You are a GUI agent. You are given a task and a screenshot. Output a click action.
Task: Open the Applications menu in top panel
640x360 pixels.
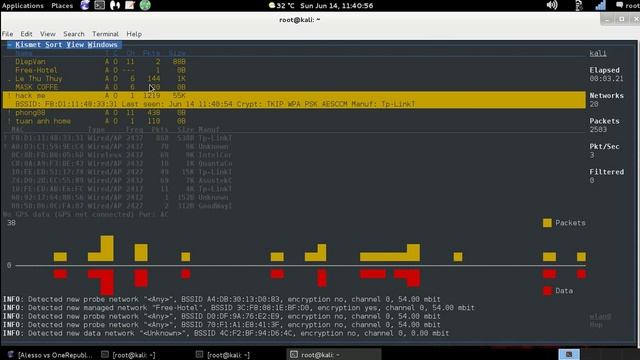point(22,5)
